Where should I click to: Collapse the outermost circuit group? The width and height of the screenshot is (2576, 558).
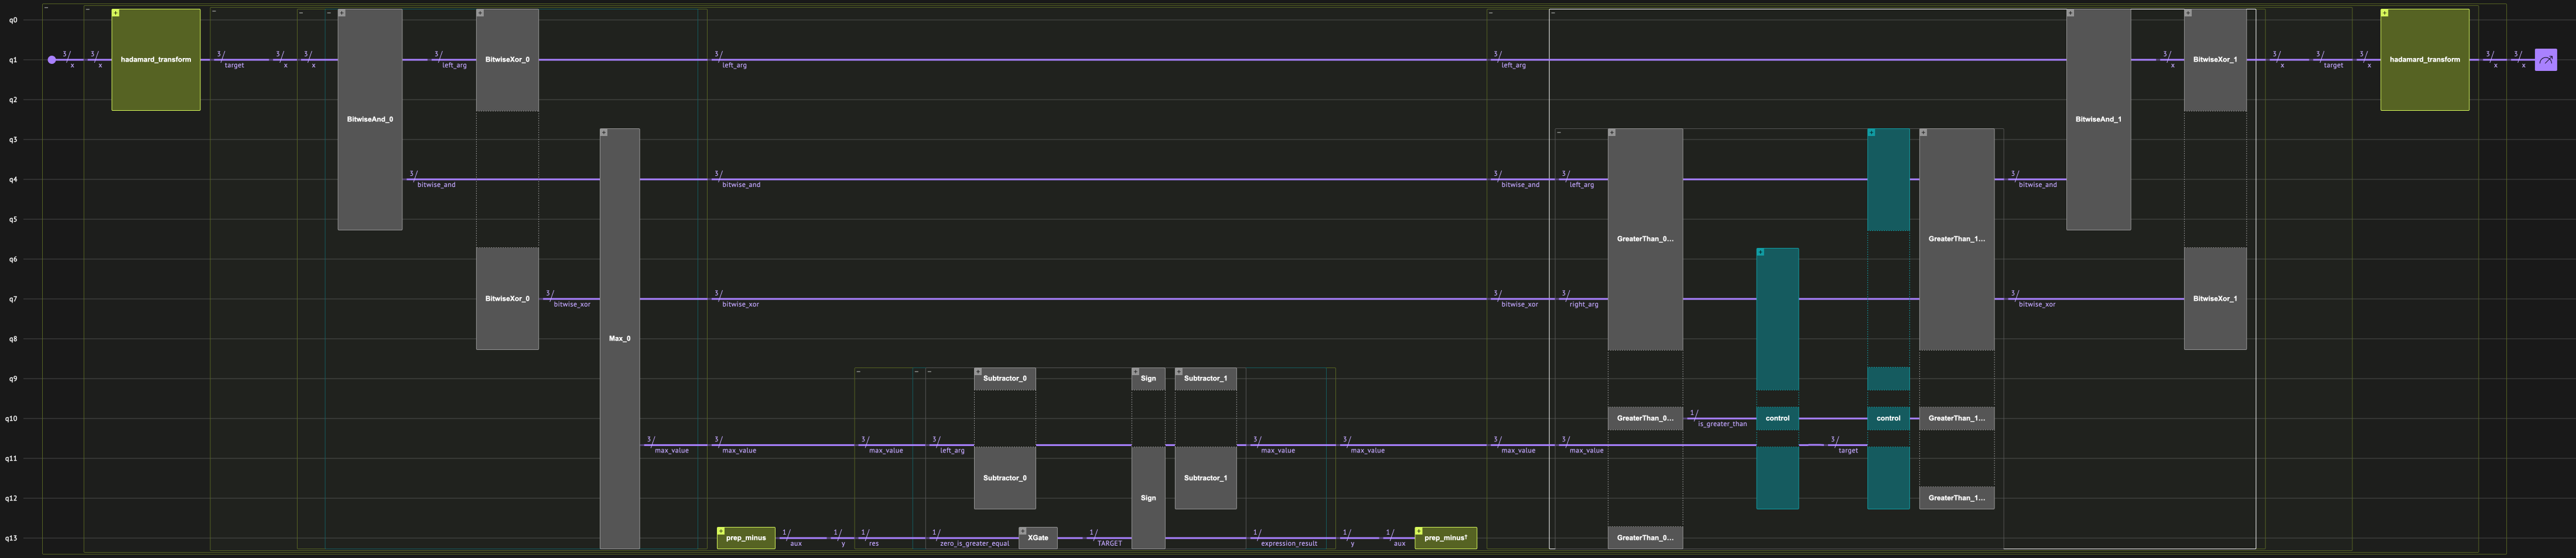click(x=46, y=8)
